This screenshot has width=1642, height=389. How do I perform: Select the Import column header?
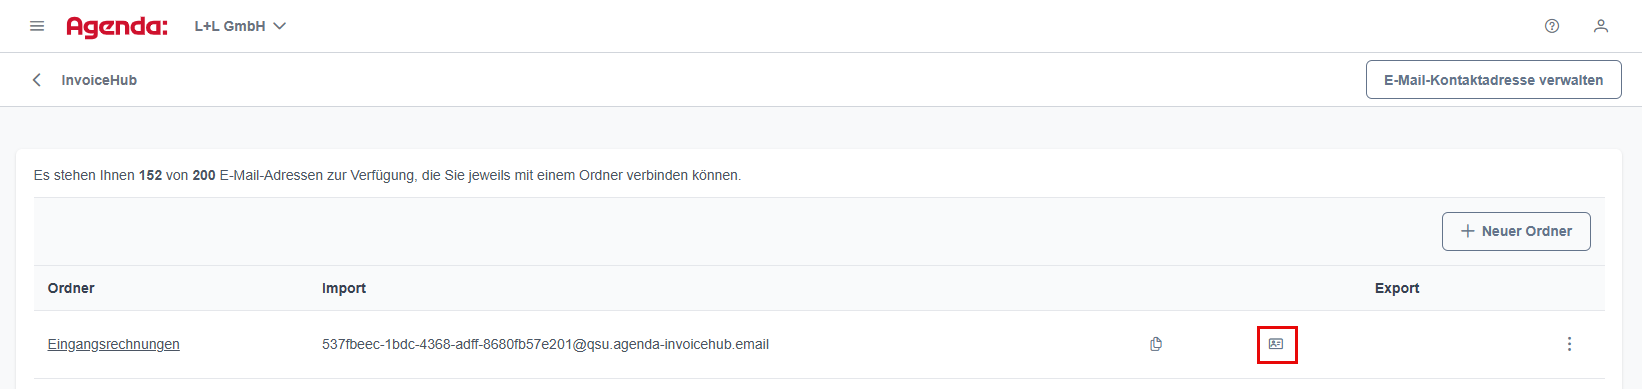point(344,288)
